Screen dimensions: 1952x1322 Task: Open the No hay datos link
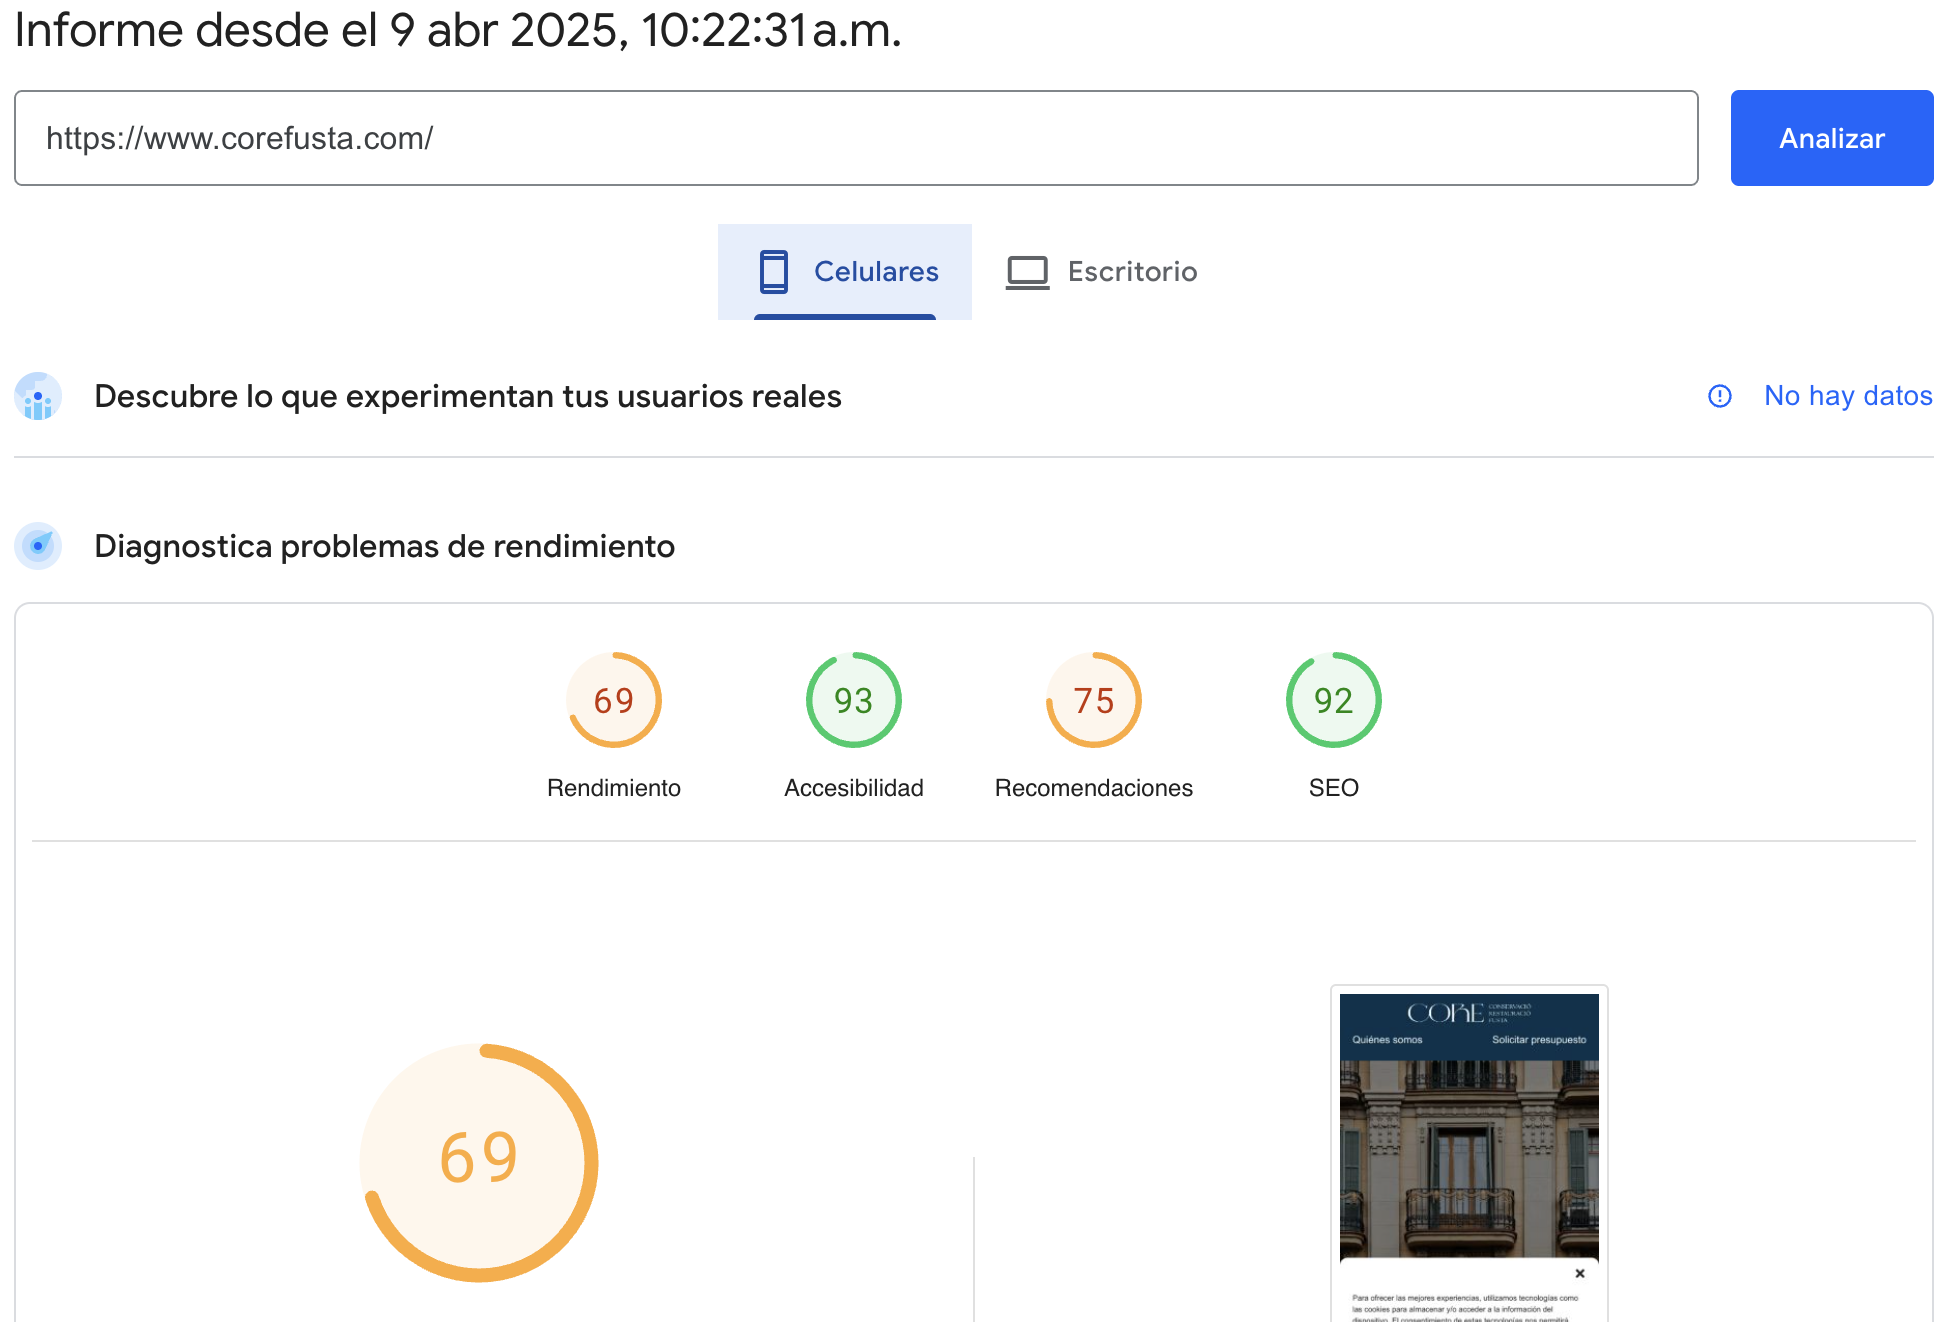click(1847, 396)
